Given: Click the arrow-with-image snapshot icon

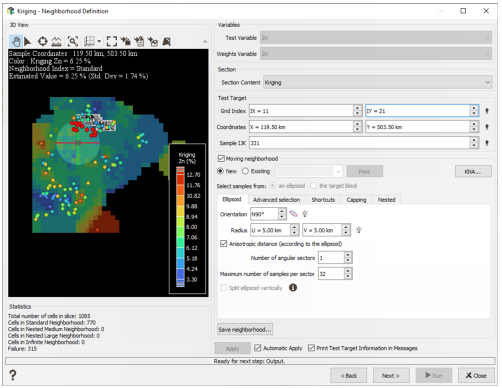Looking at the screenshot, I should tap(153, 41).
